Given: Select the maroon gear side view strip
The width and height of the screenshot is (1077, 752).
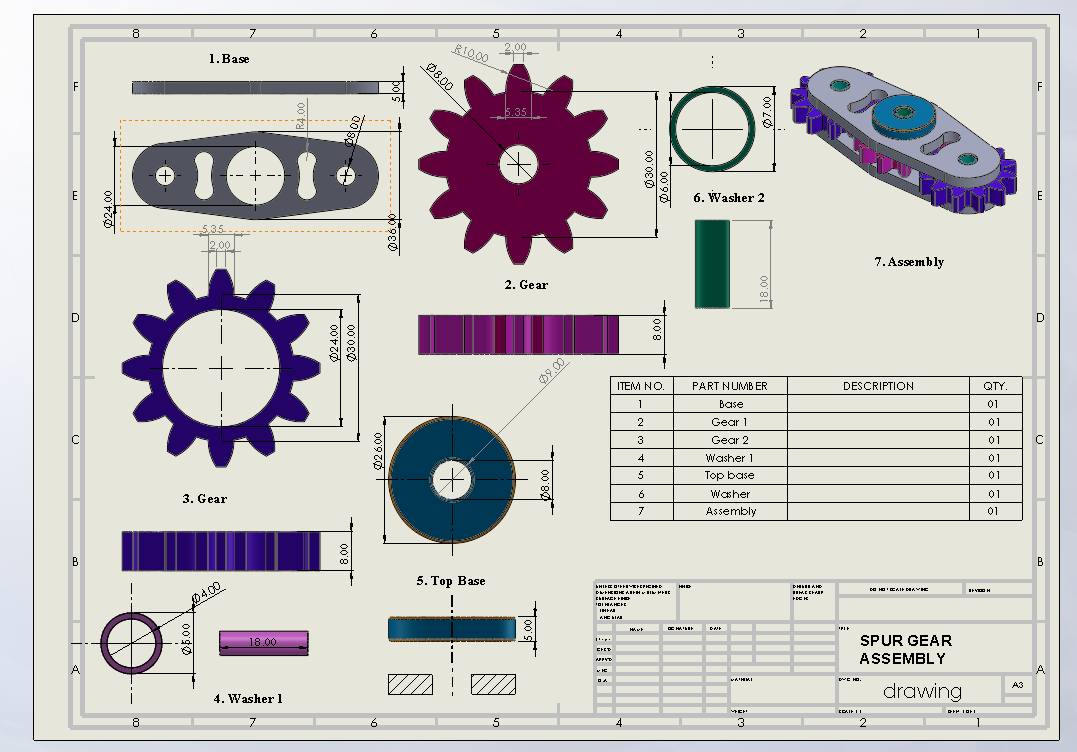Looking at the screenshot, I should (x=519, y=335).
